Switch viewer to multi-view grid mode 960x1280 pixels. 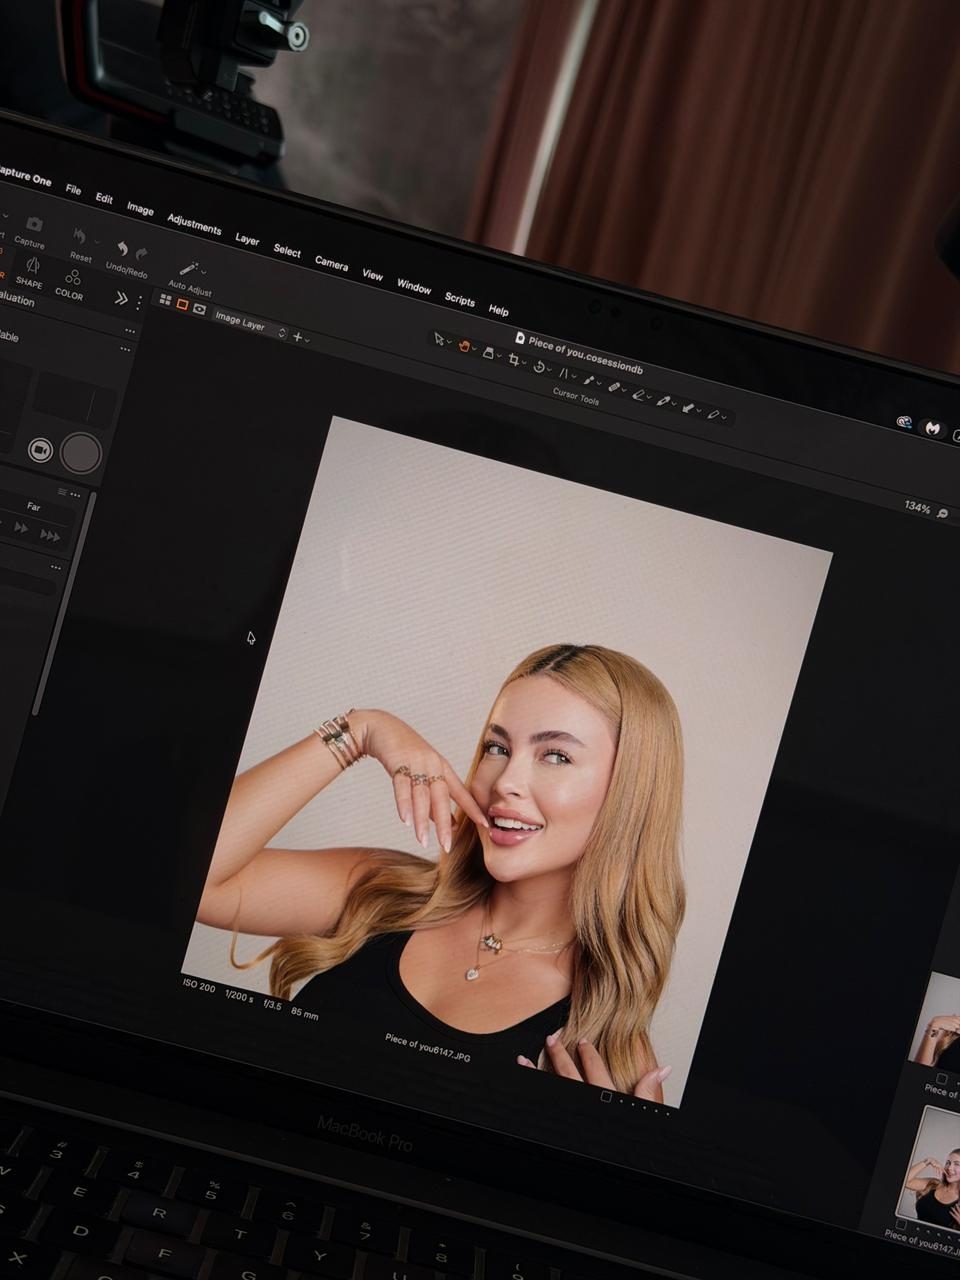coord(166,299)
